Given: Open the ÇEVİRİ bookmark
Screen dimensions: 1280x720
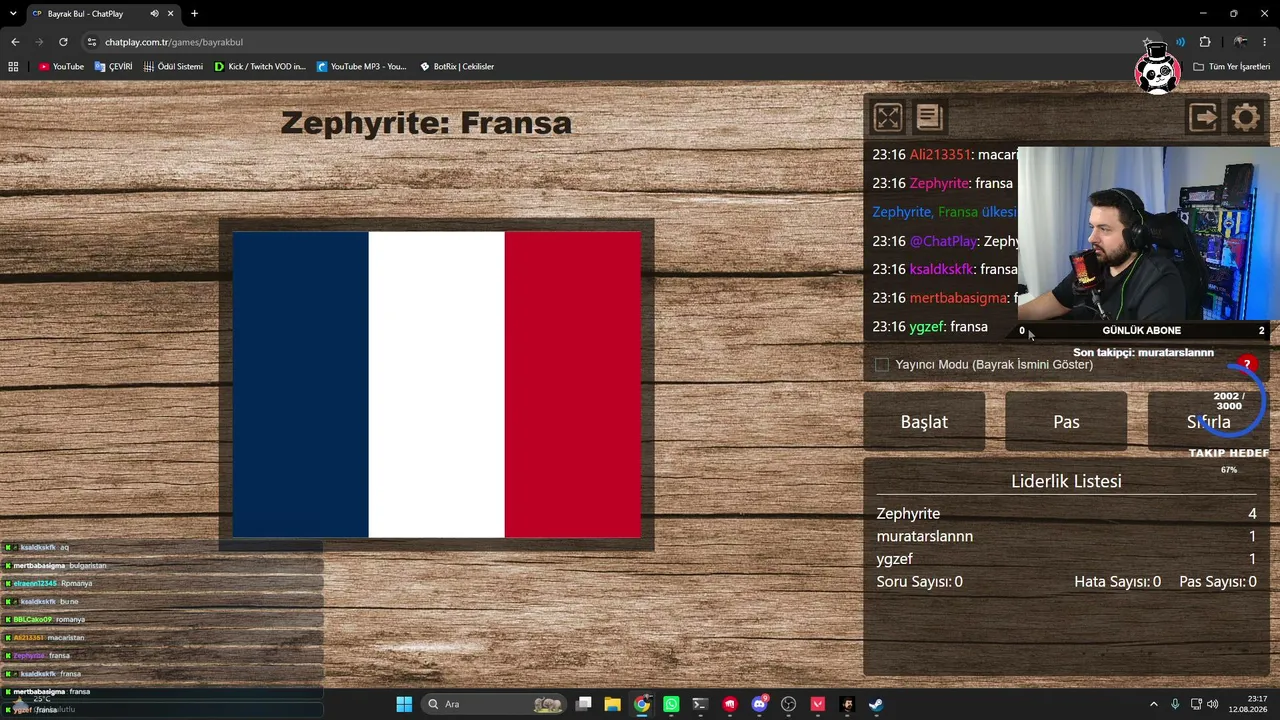Looking at the screenshot, I should 113,67.
